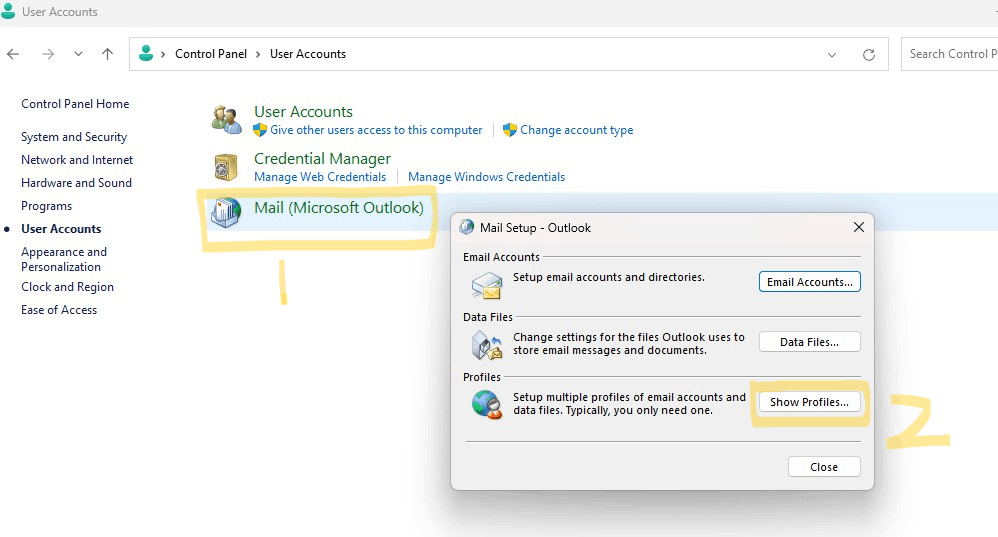Go forward with the right arrow
998x537 pixels.
coord(48,54)
